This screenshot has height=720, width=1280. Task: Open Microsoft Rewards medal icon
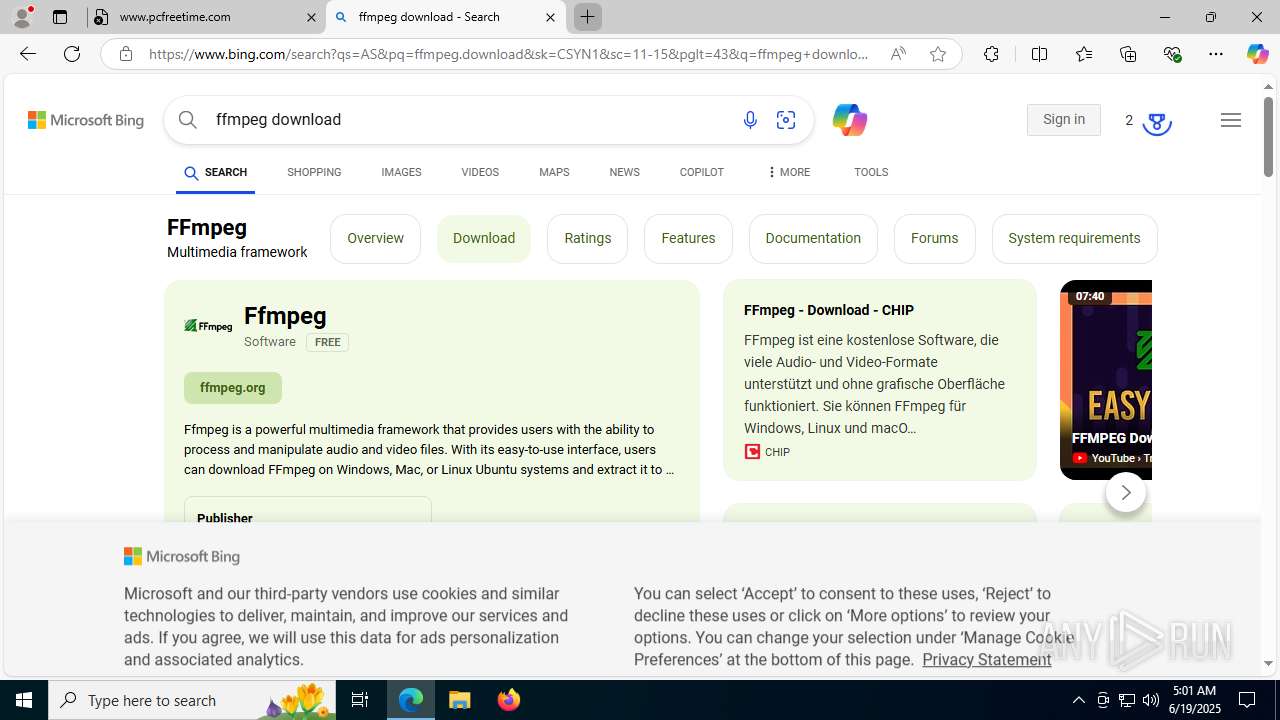pos(1156,122)
